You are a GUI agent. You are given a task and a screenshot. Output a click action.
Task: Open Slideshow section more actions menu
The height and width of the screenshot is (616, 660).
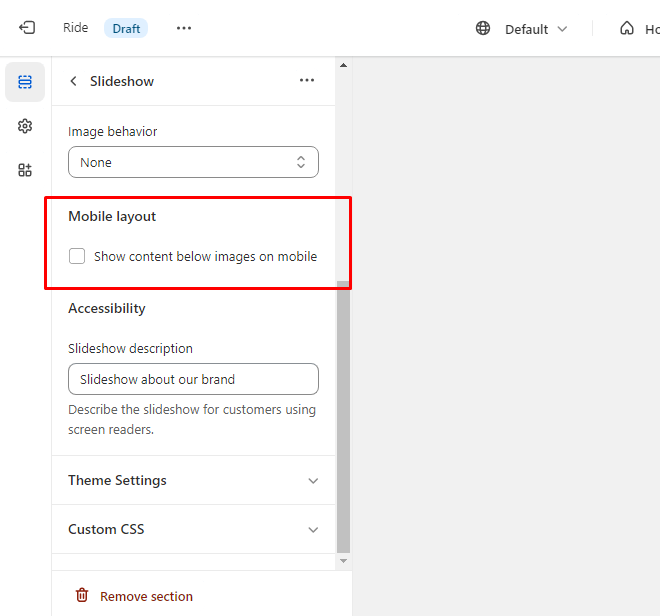(307, 81)
